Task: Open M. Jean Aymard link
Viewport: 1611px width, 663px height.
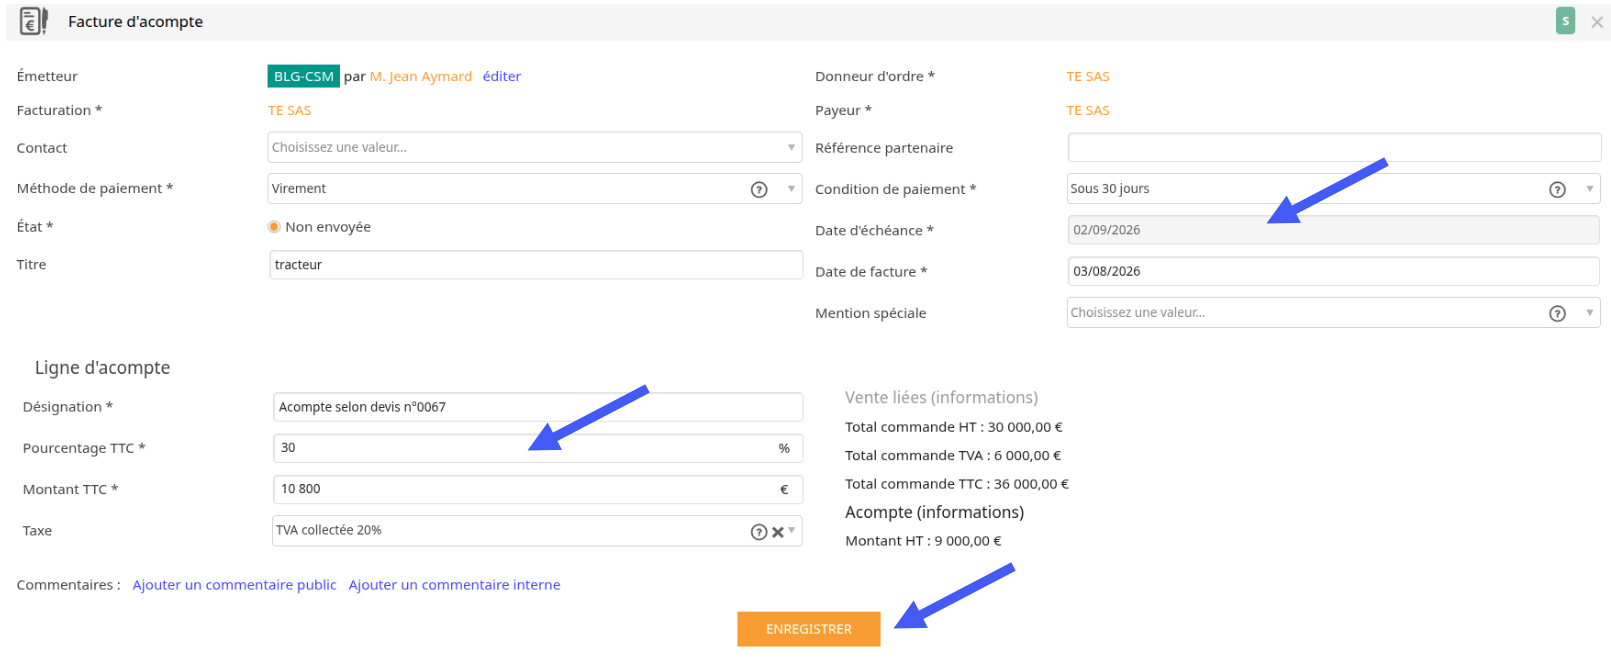Action: [x=421, y=76]
